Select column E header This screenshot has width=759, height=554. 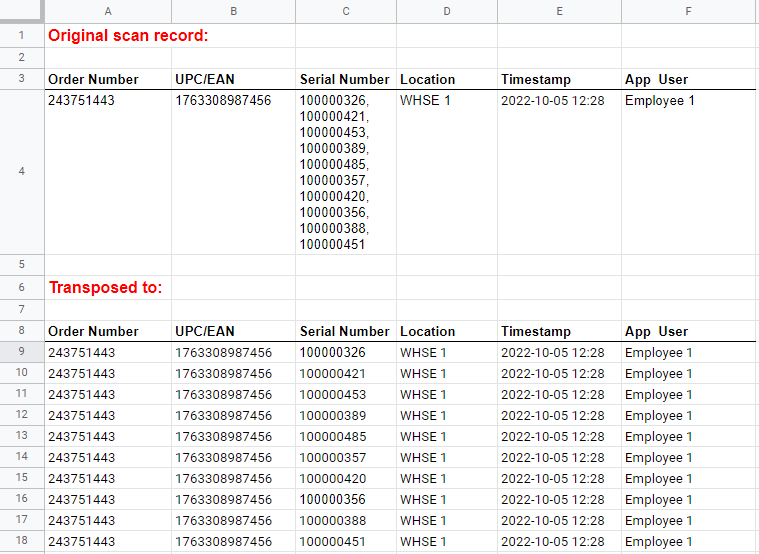coord(559,11)
